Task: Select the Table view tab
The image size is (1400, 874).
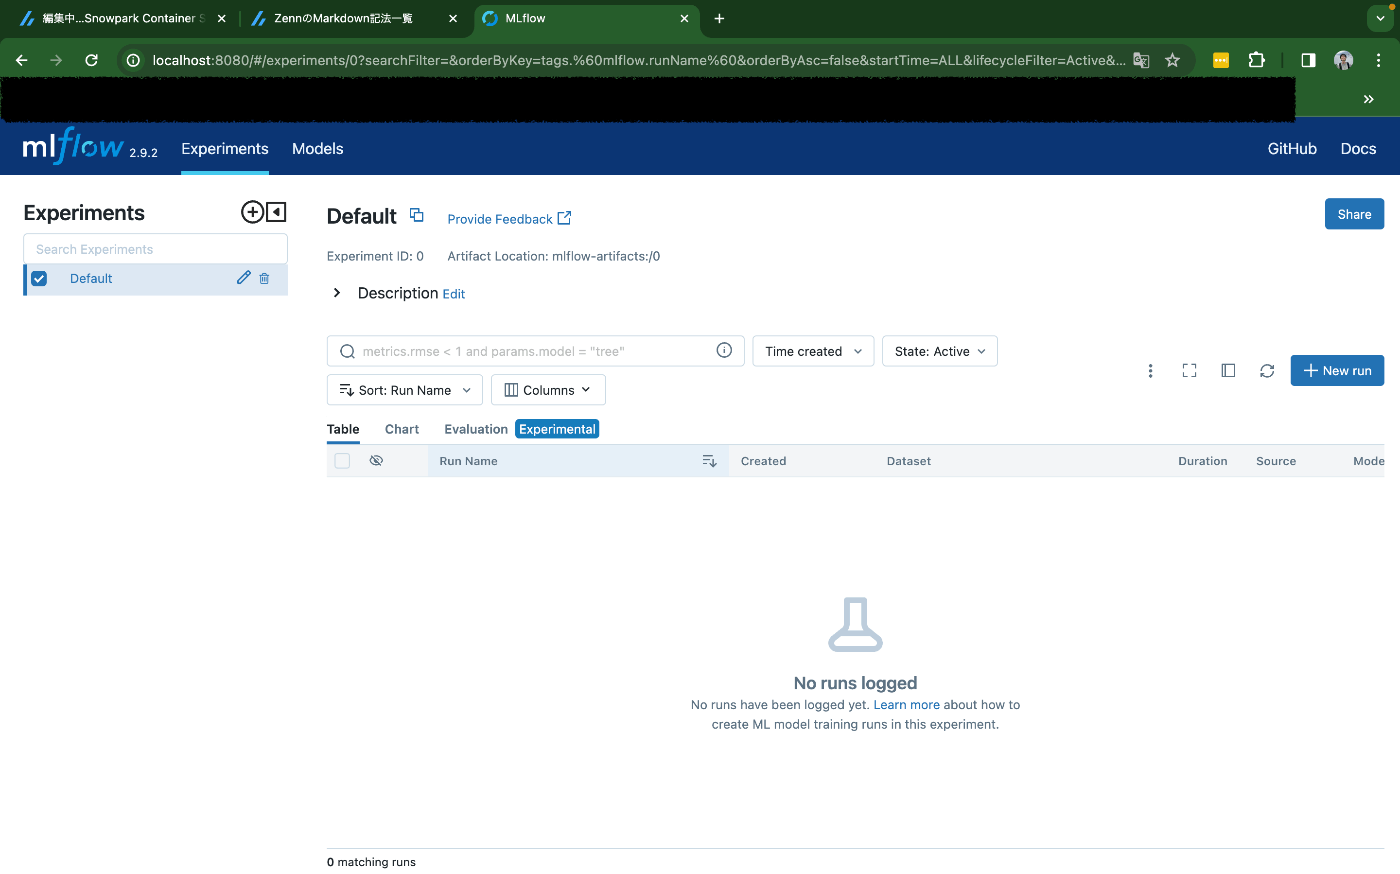Action: (x=343, y=429)
